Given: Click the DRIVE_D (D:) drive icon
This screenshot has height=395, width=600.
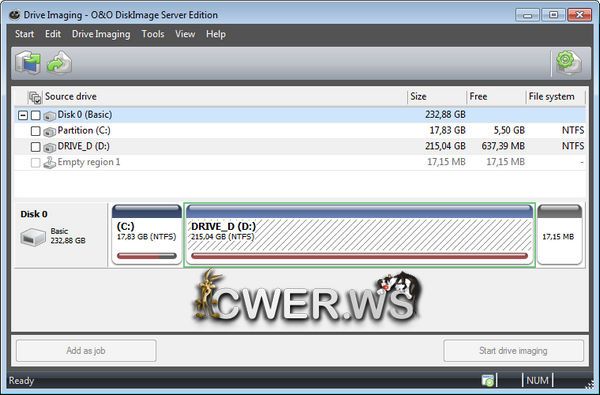Looking at the screenshot, I should click(49, 147).
